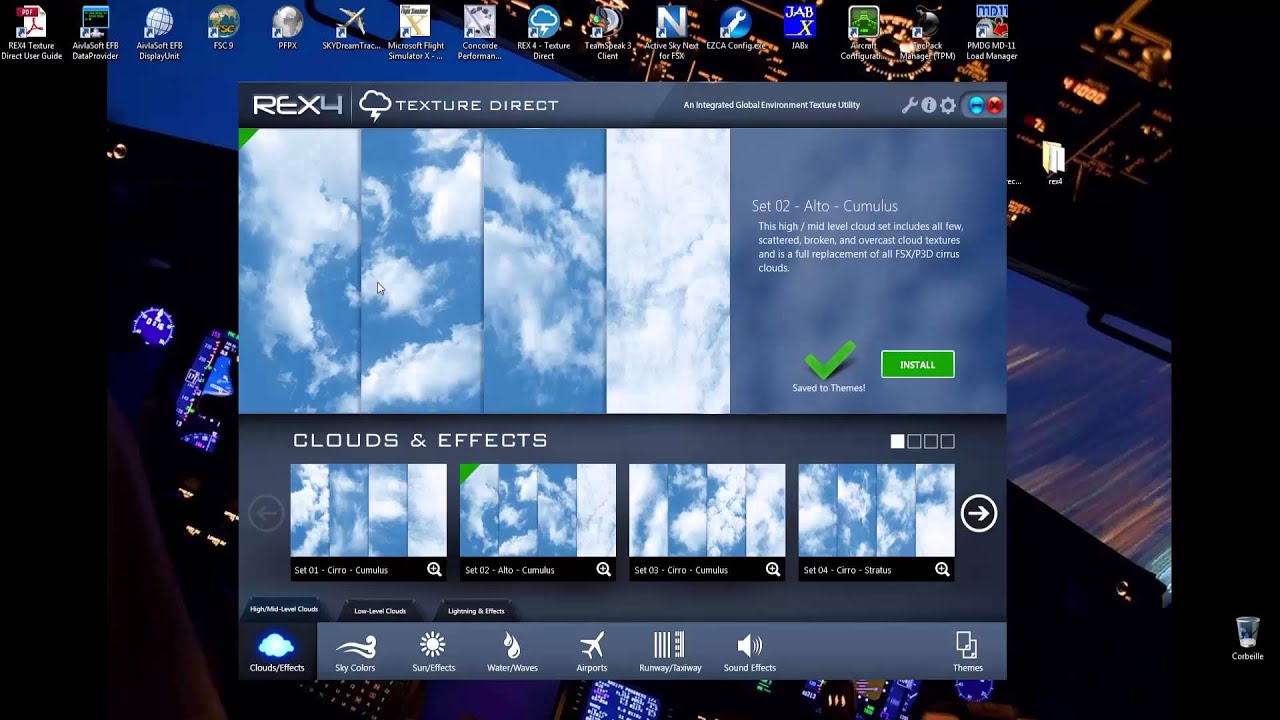Open the Clouds/Effects section
The image size is (1280, 720).
click(x=277, y=652)
